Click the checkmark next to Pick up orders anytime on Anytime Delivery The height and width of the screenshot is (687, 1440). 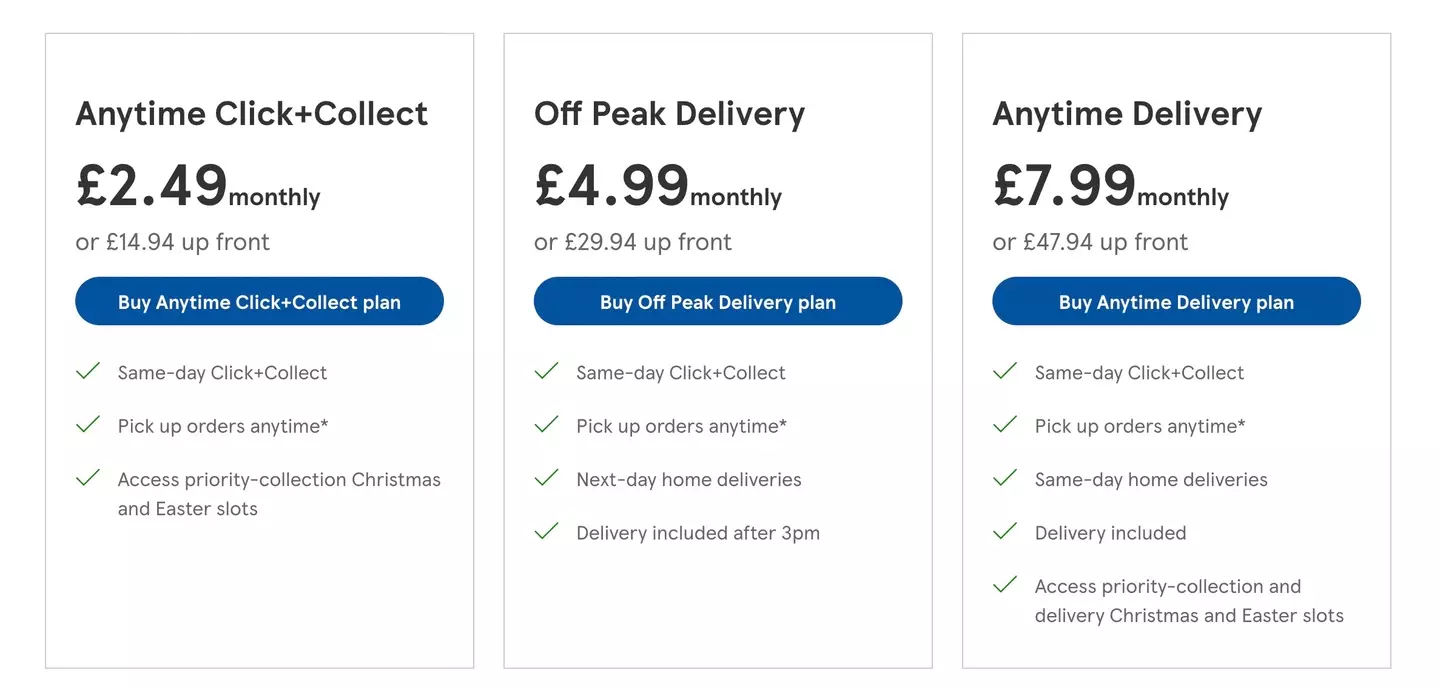1004,424
